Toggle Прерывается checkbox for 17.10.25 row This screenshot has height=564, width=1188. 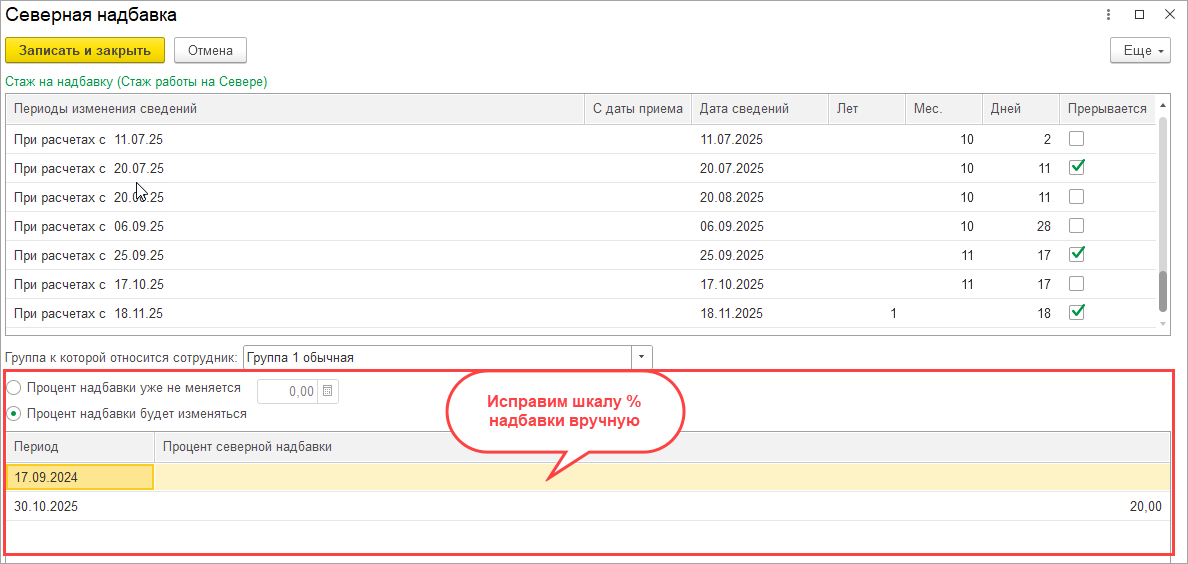[1076, 284]
